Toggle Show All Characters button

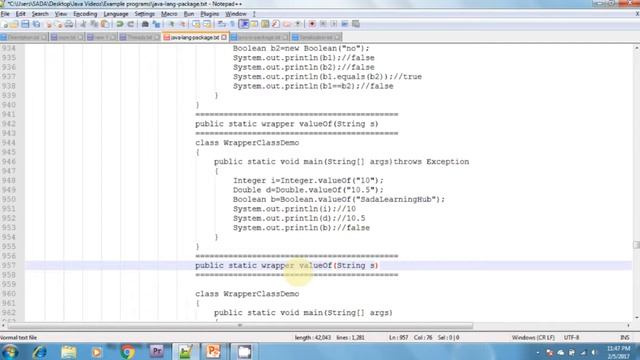click(232, 24)
